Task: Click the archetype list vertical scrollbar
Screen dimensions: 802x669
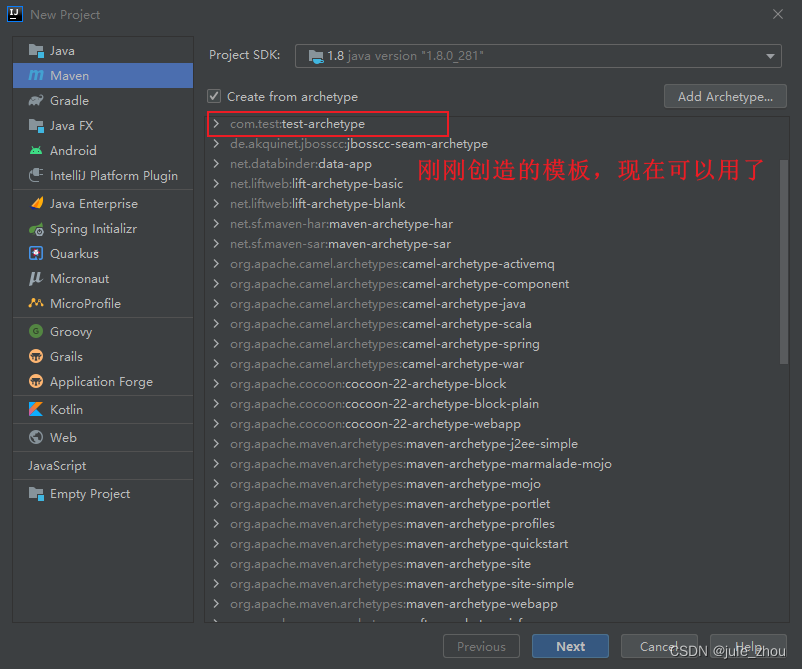Action: (x=784, y=262)
